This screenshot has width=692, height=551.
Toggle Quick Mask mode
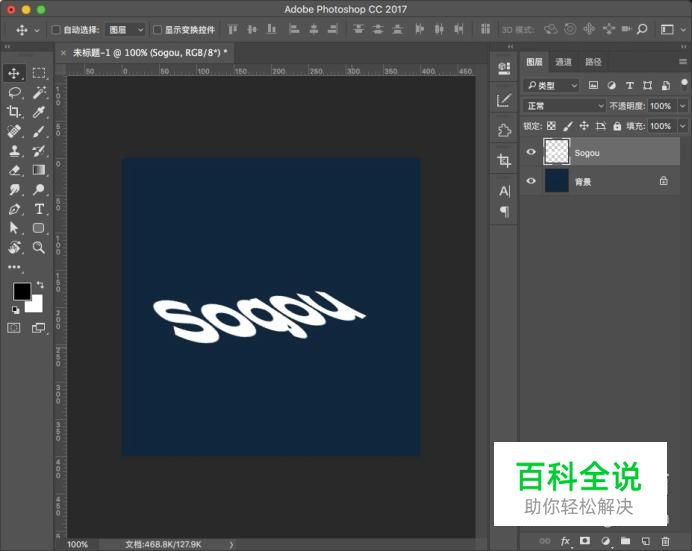(14, 328)
